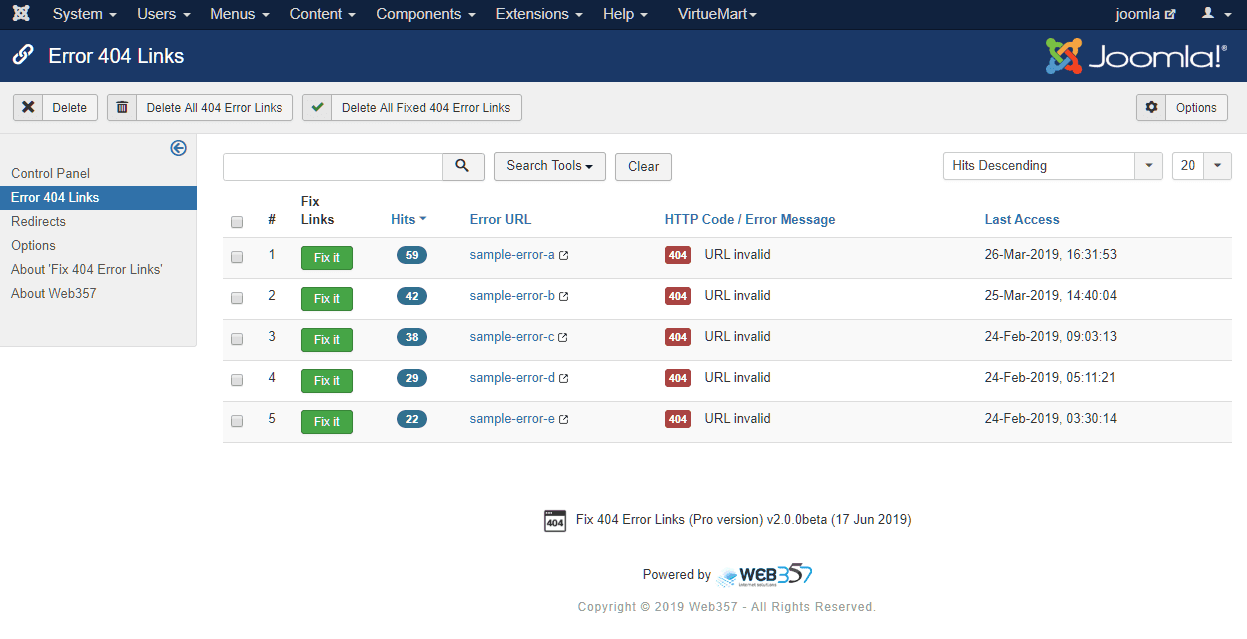
Task: Check the checkbox for row 2
Action: pos(237,298)
